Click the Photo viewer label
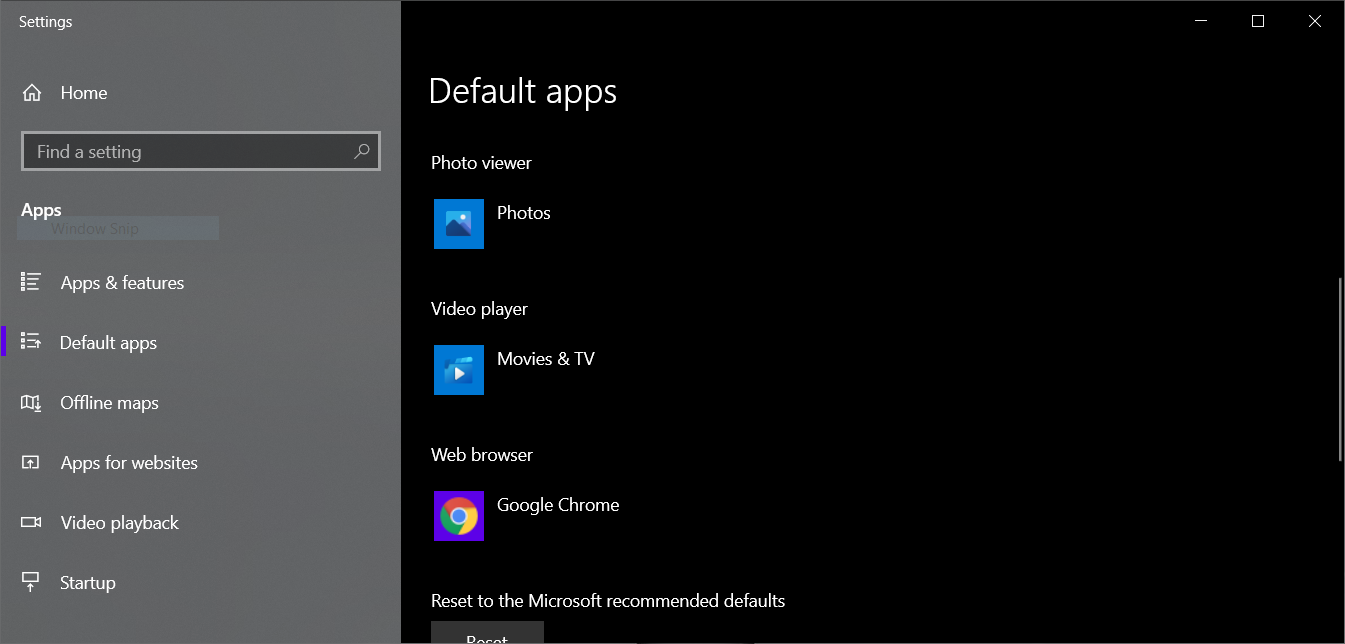 [x=481, y=163]
